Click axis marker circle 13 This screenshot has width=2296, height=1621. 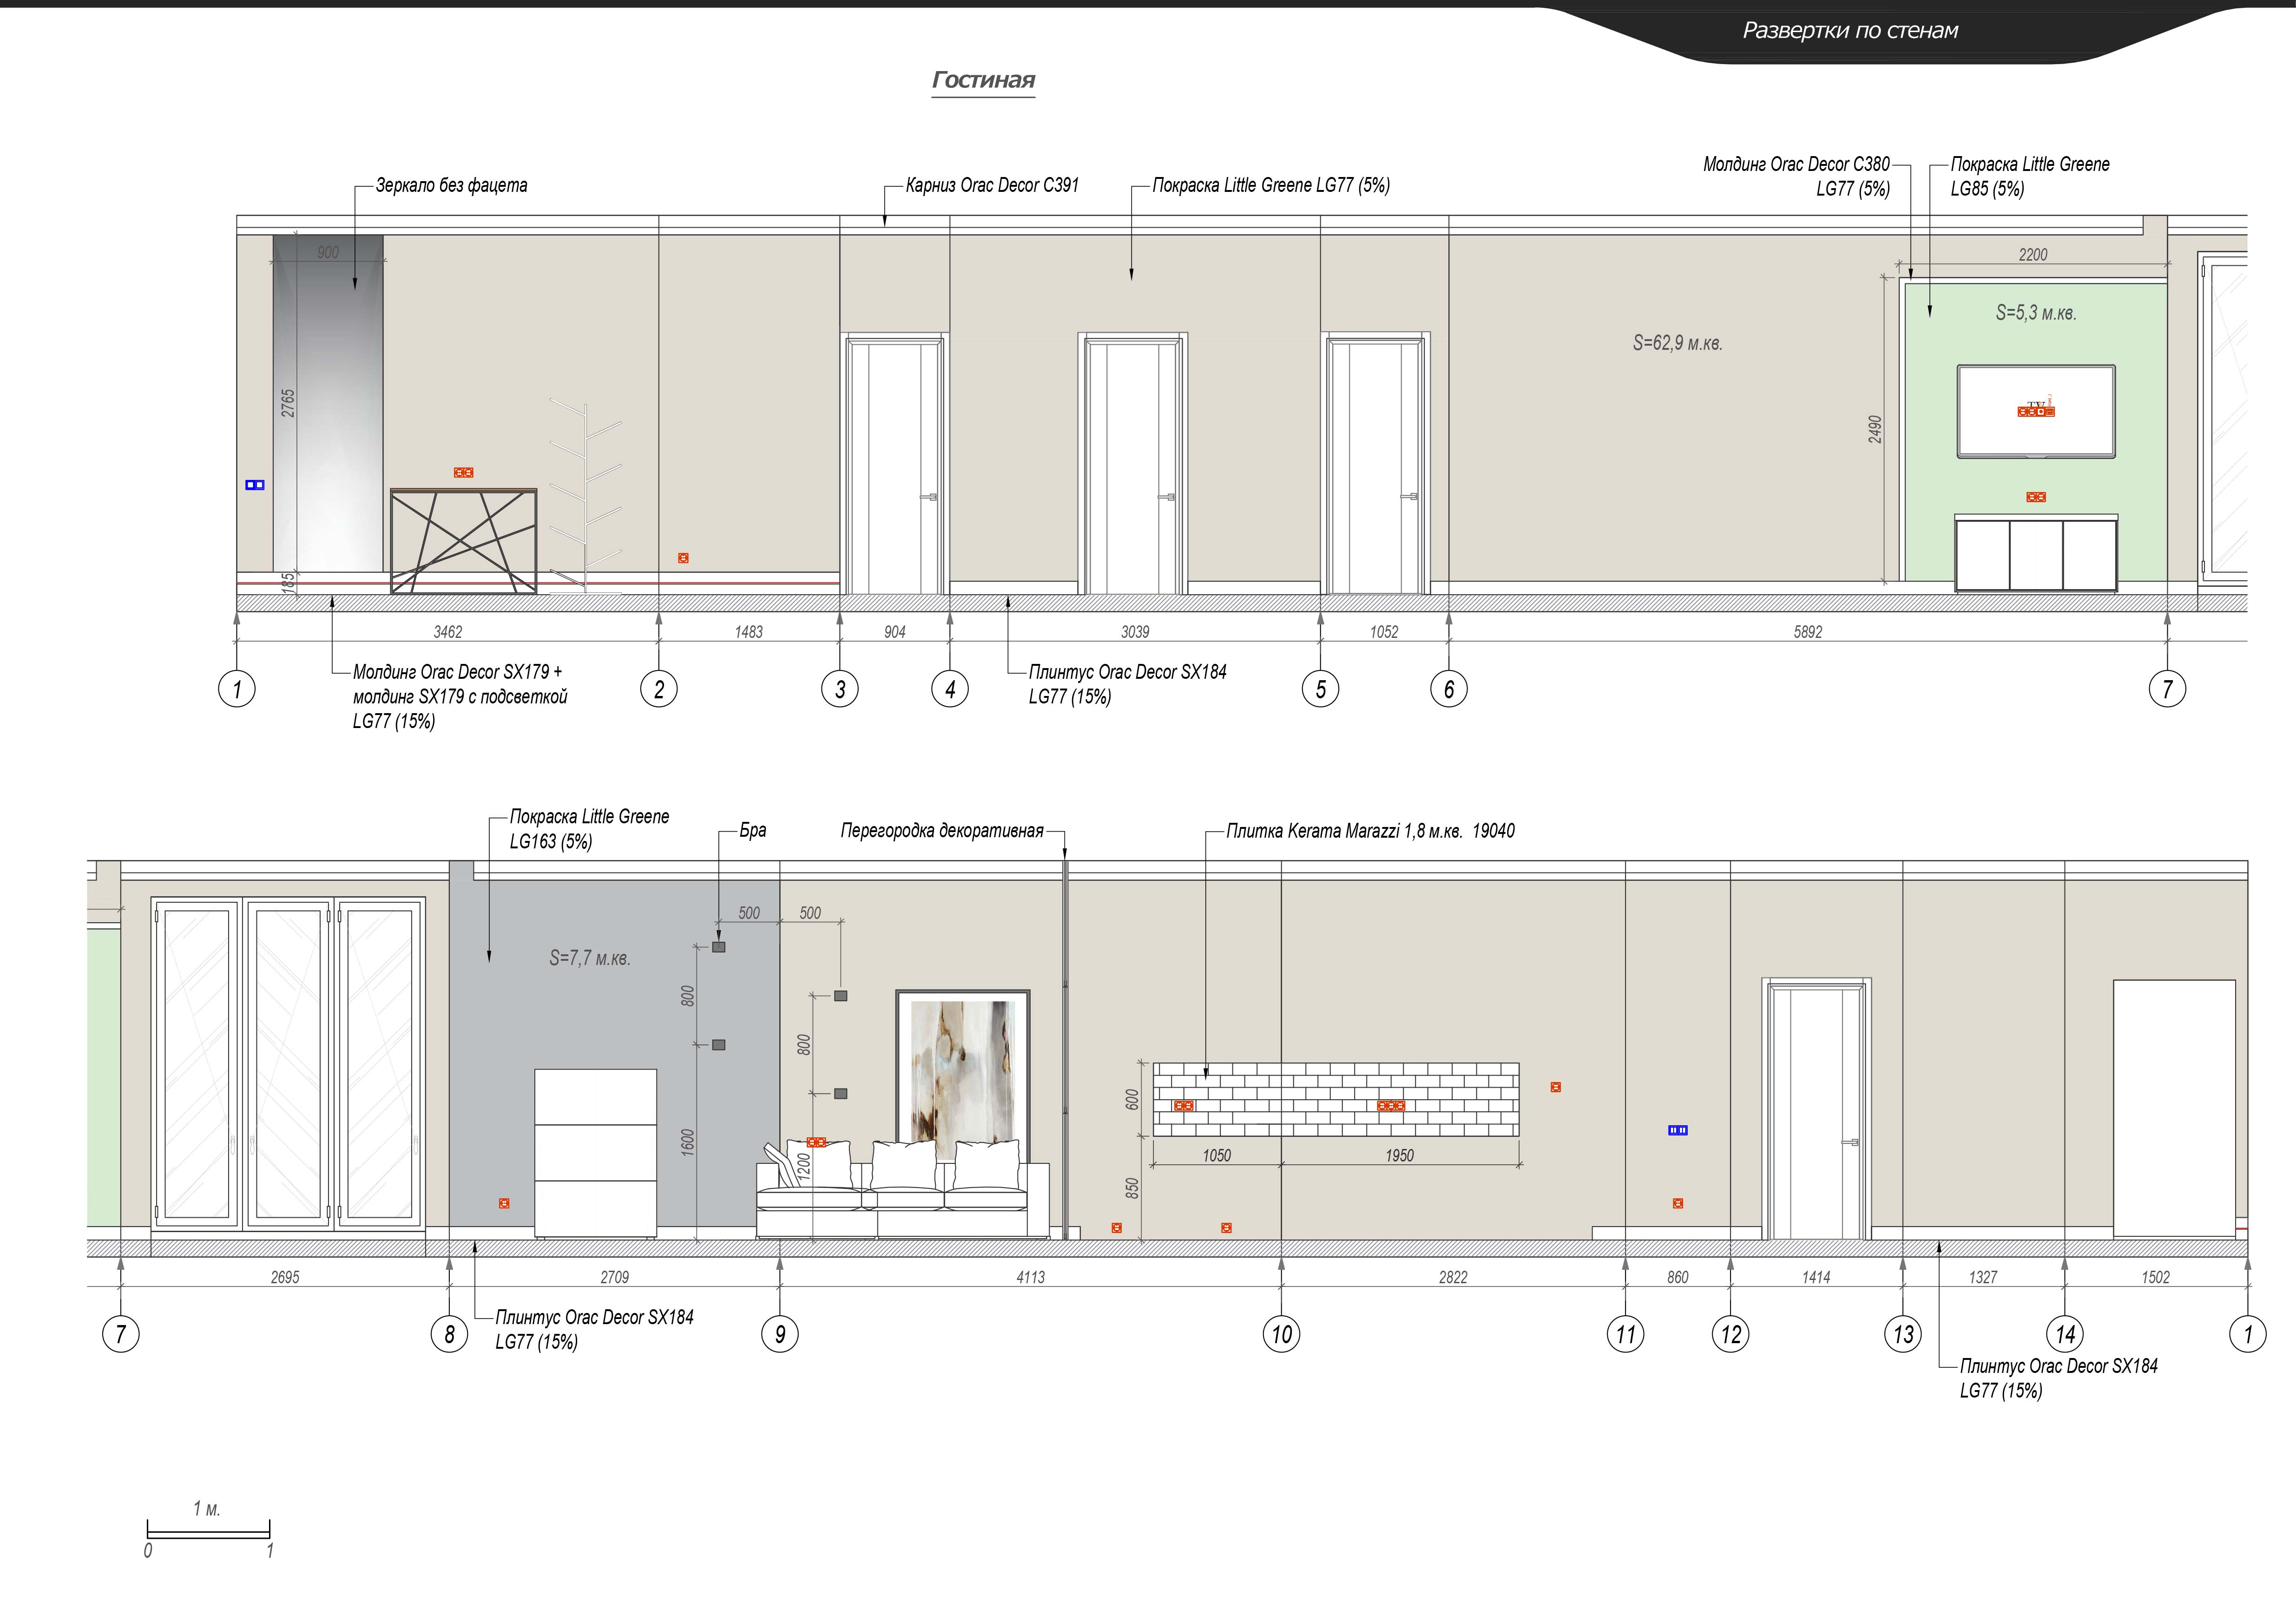tap(1903, 1334)
